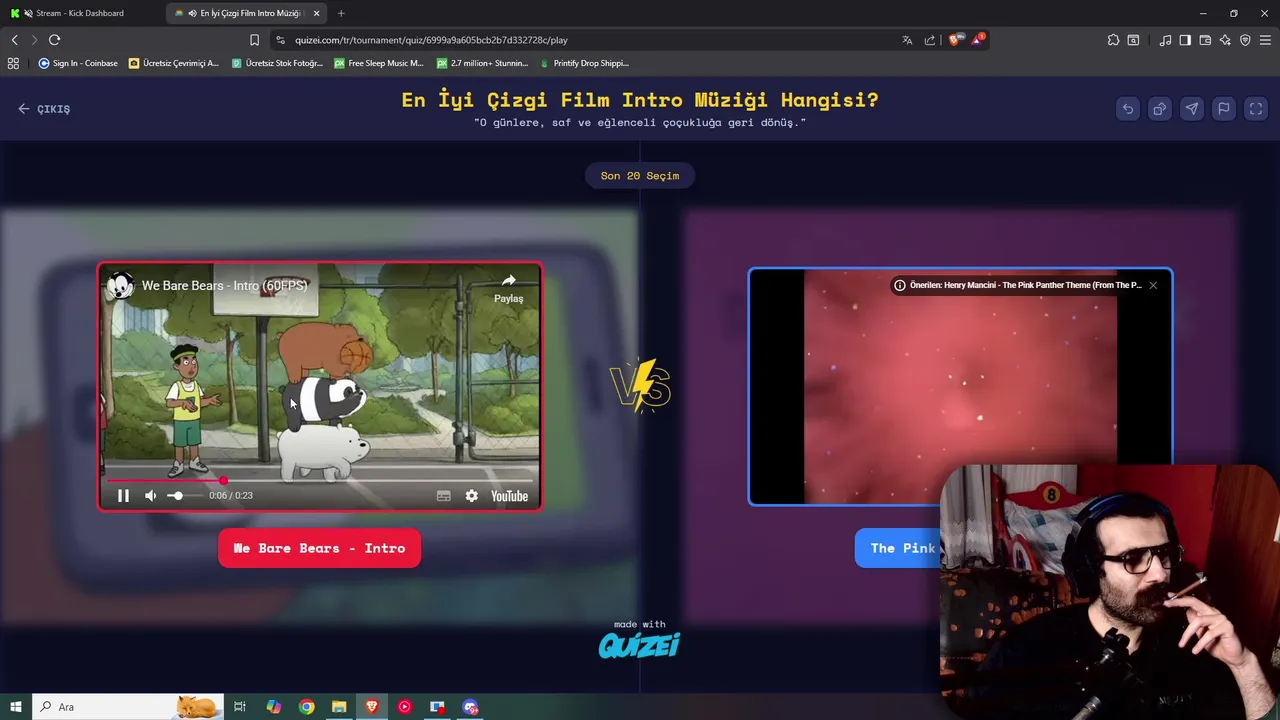1280x720 pixels.
Task: Click the Paylaş share arrow on video
Action: [508, 287]
